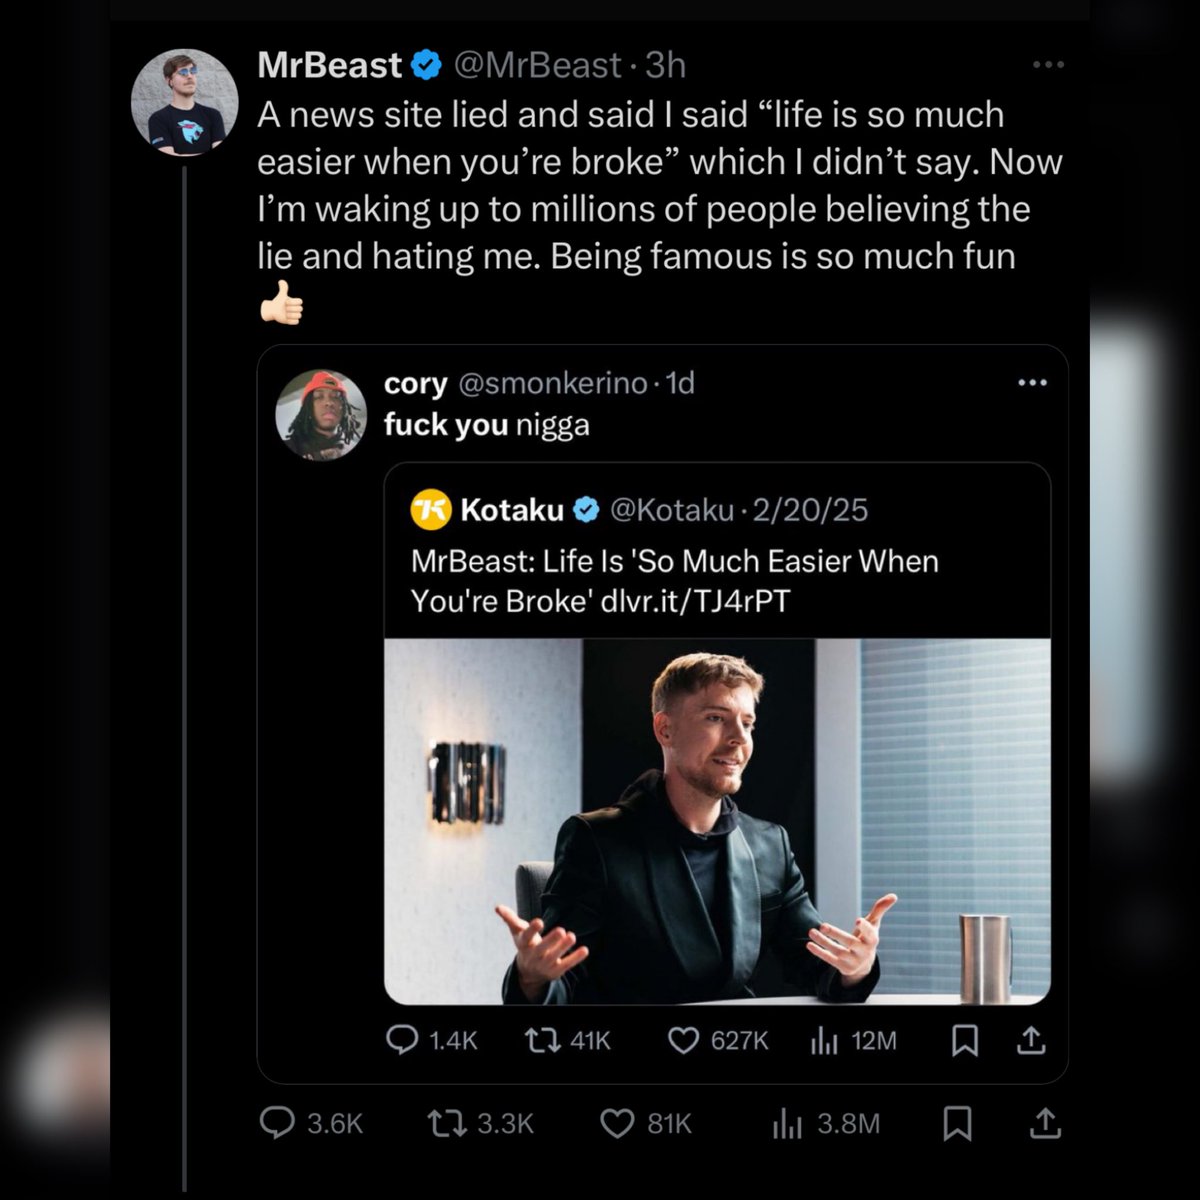Like cory's quoted tweet with 627K likes
1200x1200 pixels.
point(683,1041)
